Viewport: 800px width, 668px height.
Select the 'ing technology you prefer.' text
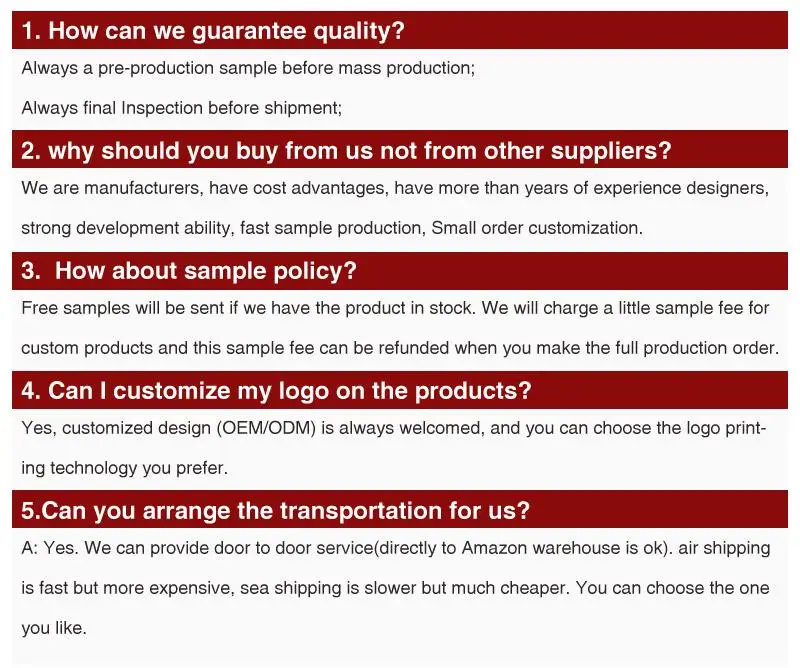(124, 468)
